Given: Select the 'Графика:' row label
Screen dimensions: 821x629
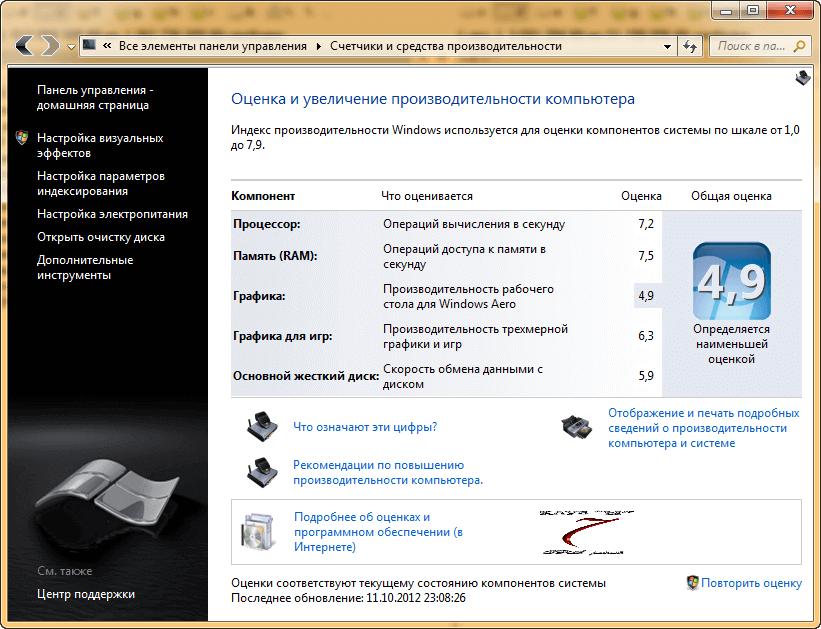Looking at the screenshot, I should point(259,296).
